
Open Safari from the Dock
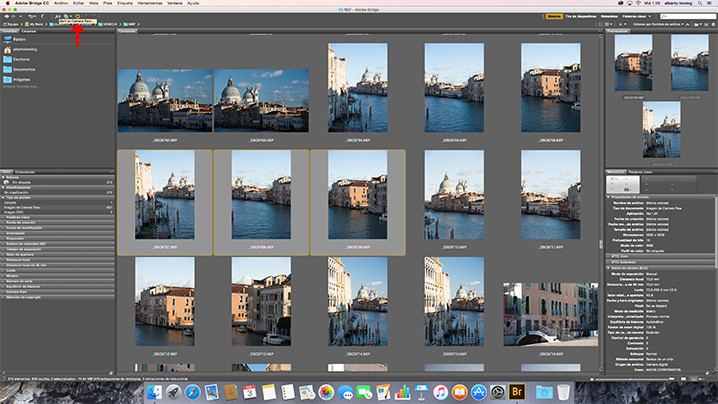pyautogui.click(x=192, y=392)
